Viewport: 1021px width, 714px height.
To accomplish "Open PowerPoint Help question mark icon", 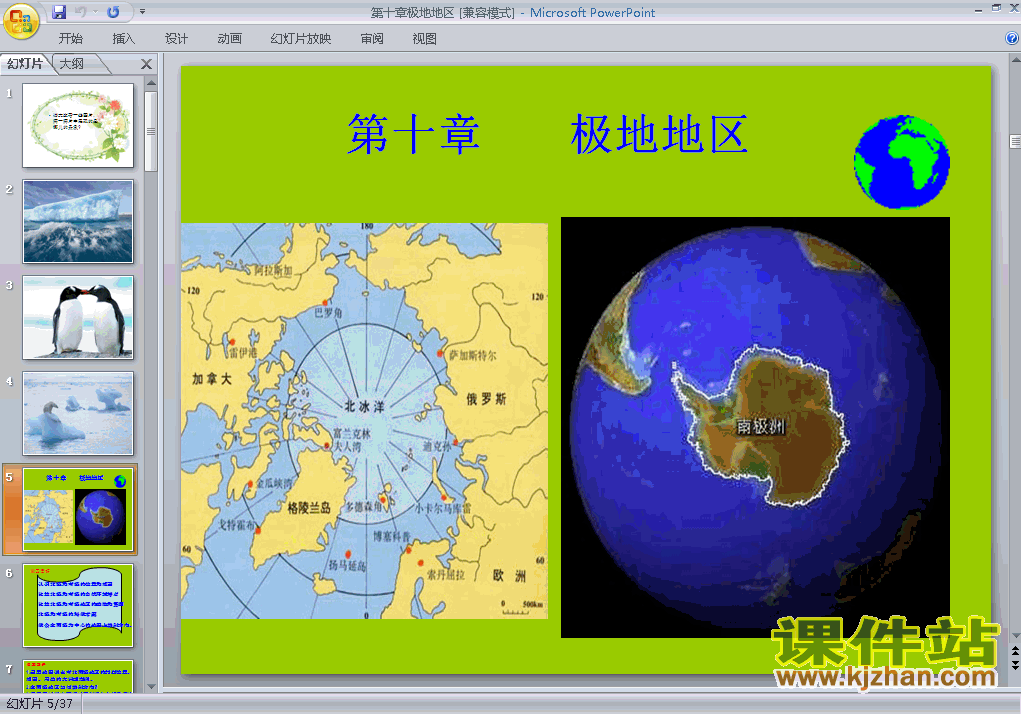I will click(x=1012, y=38).
